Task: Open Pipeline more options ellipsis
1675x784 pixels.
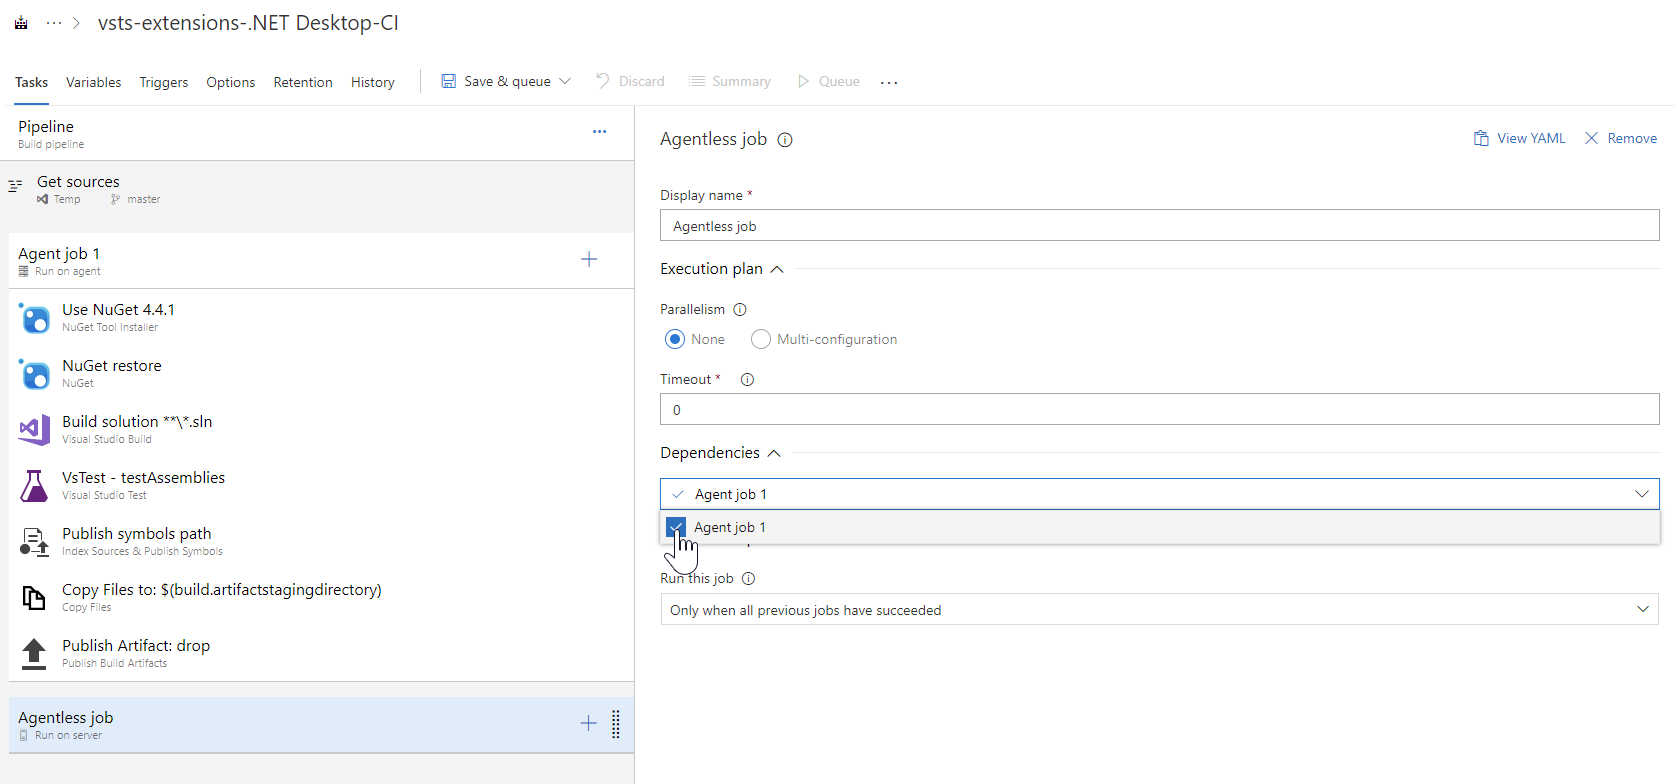Action: tap(599, 132)
